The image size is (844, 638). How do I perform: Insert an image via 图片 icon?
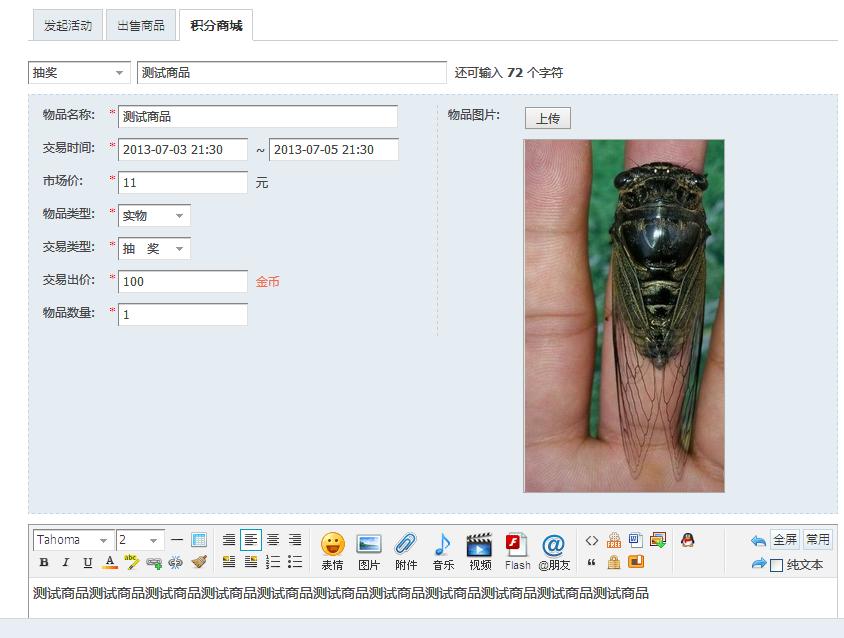[369, 551]
